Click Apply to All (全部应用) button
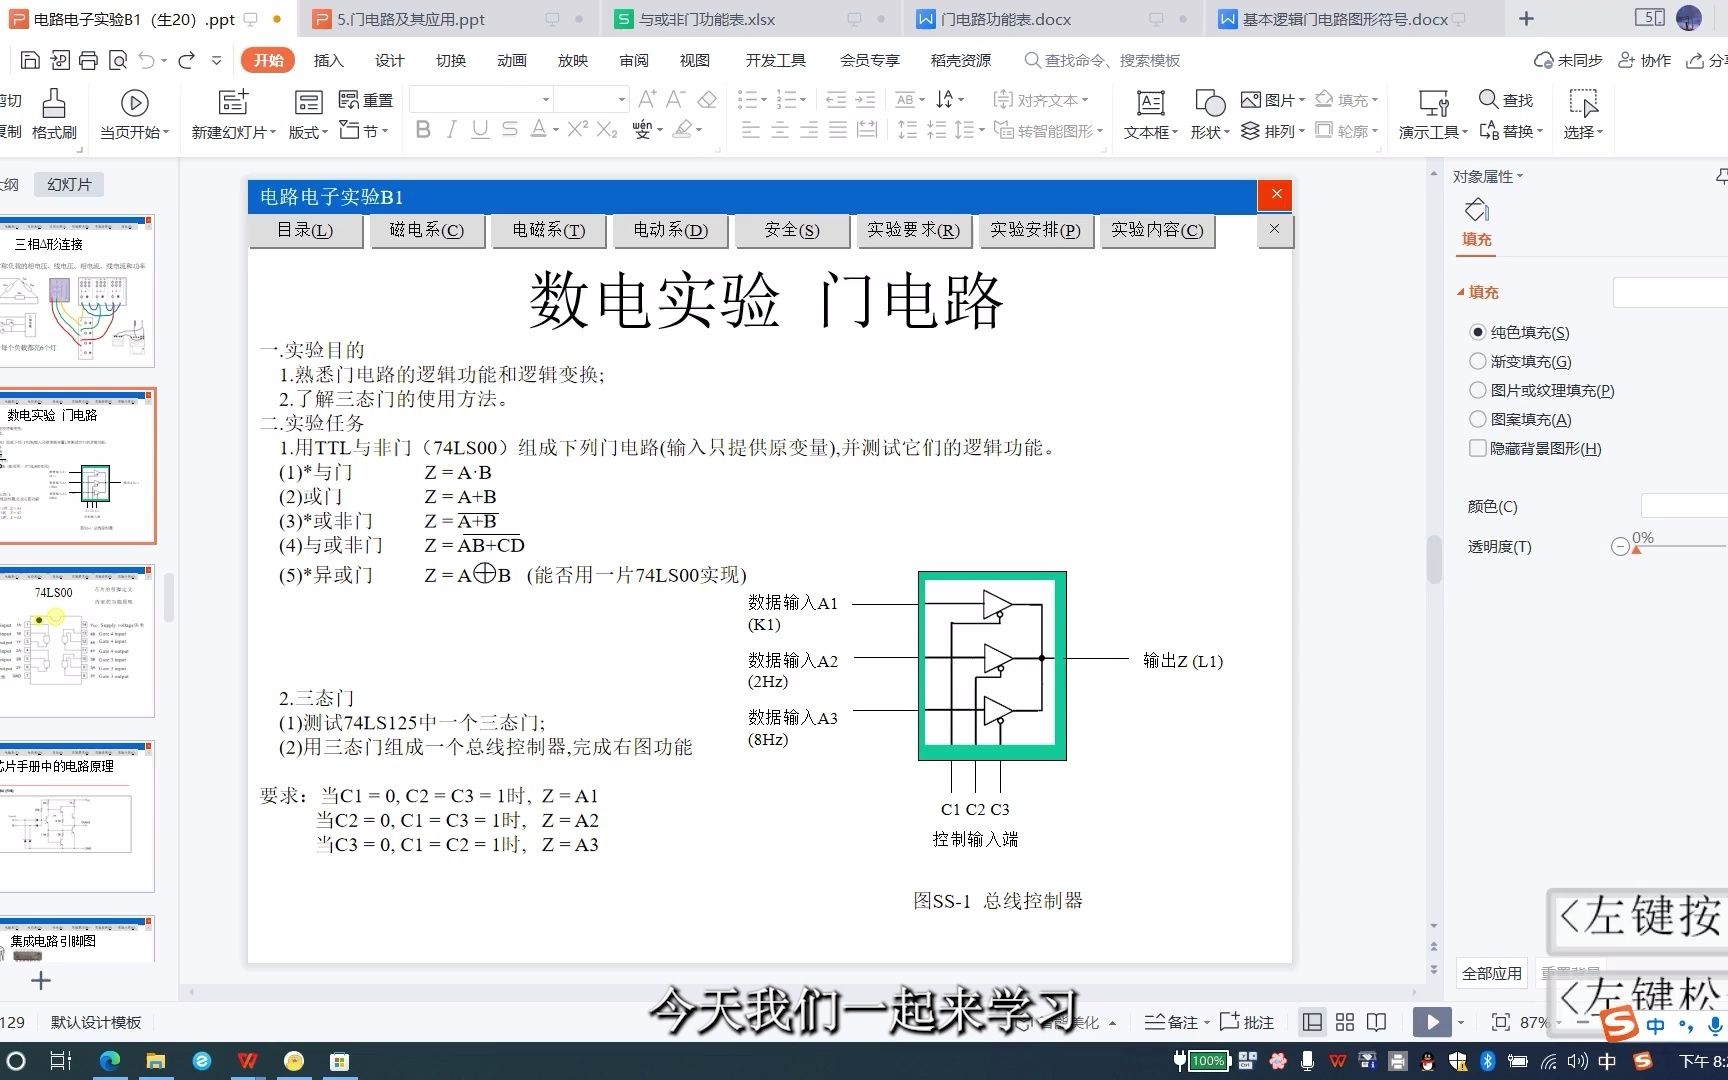Screen dimensions: 1728x1080 pyautogui.click(x=1492, y=973)
